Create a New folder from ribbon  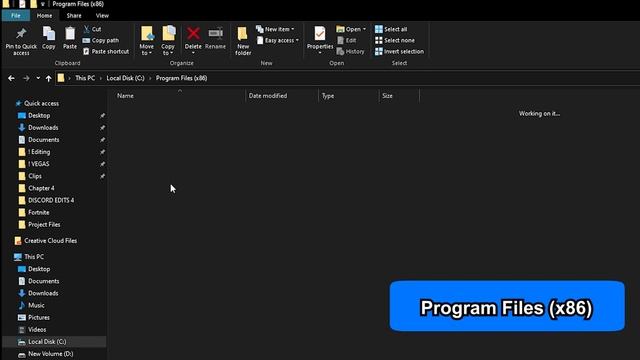point(243,41)
